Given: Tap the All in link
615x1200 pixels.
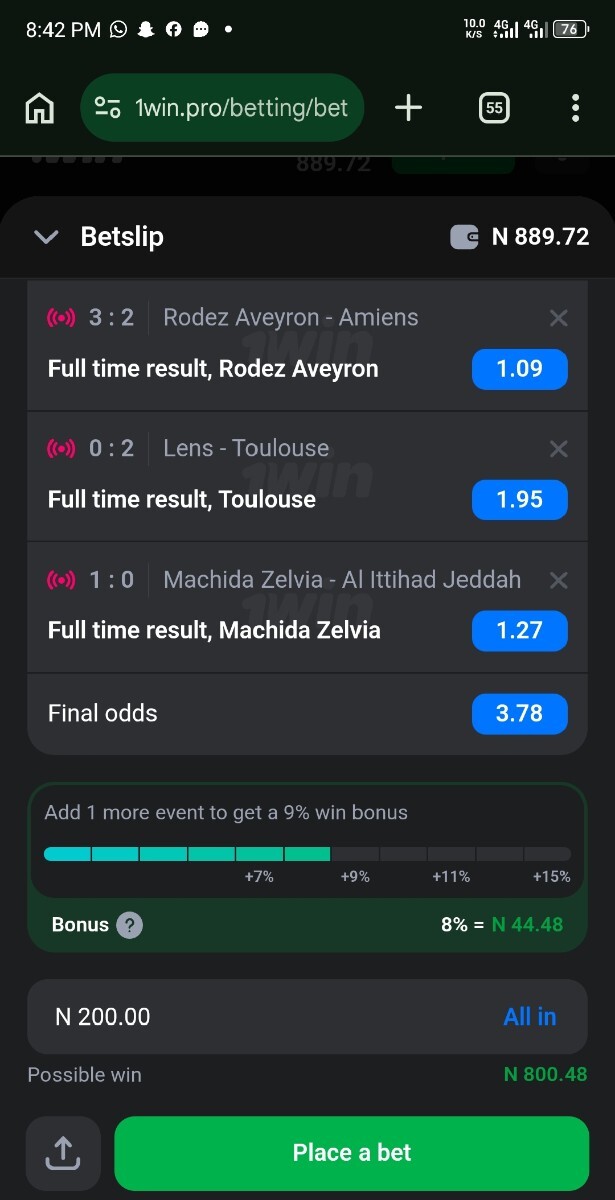Looking at the screenshot, I should 529,1017.
